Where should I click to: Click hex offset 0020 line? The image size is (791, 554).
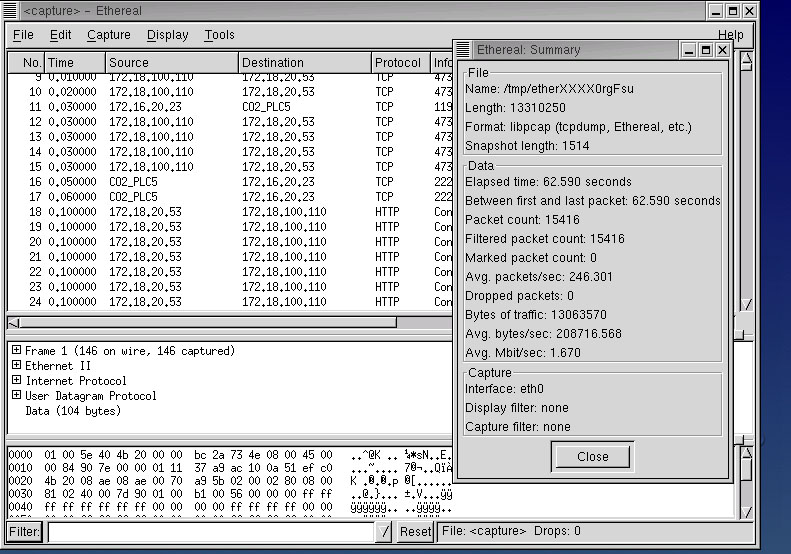click(x=230, y=481)
